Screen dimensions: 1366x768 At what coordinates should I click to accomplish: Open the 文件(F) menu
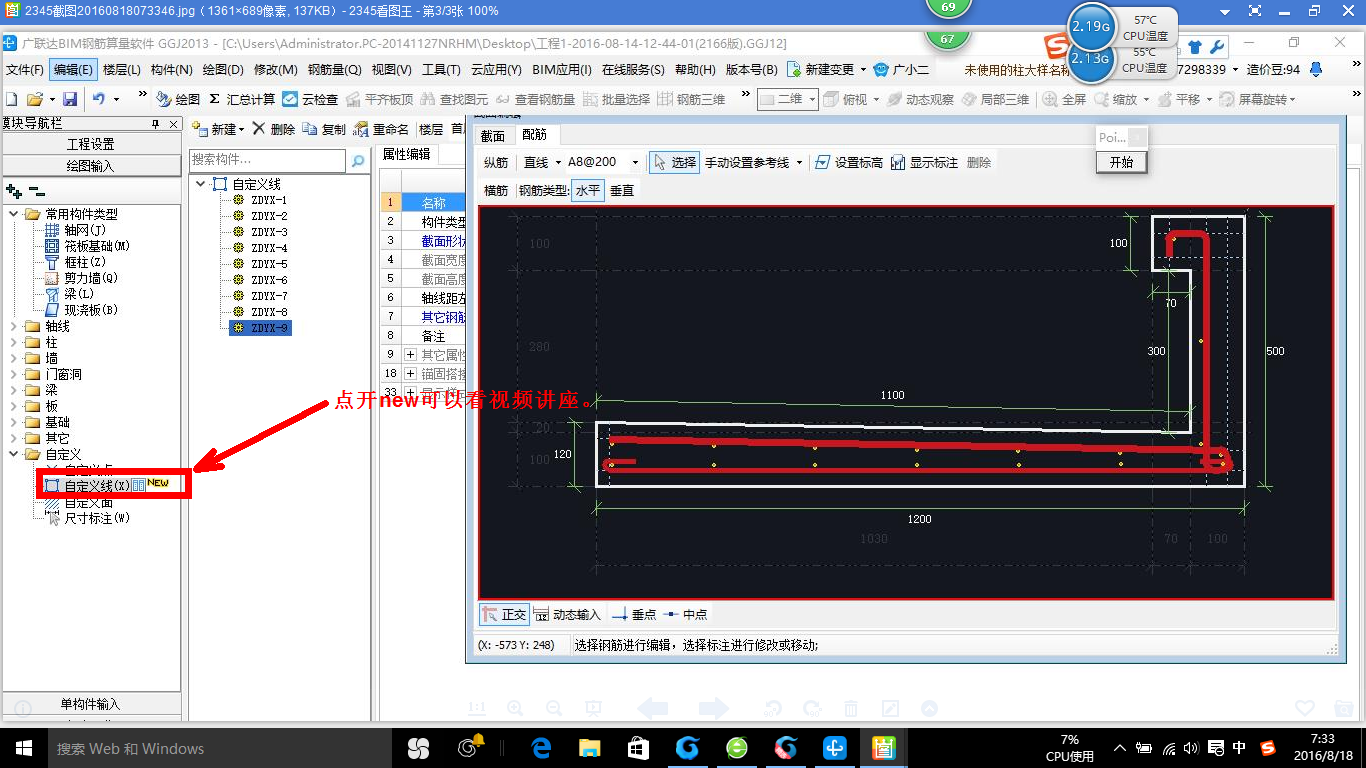click(x=25, y=69)
